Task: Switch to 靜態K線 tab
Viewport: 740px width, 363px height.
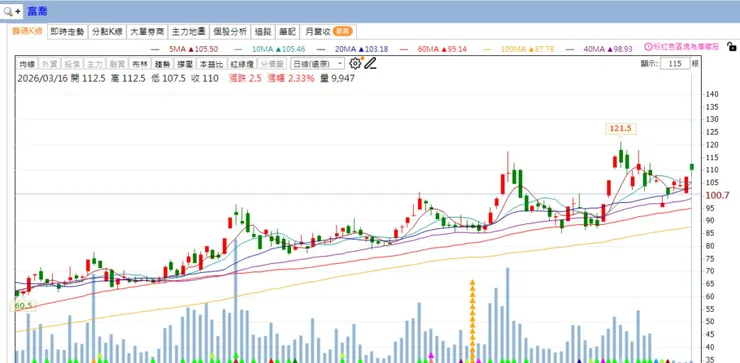Action: [28, 32]
